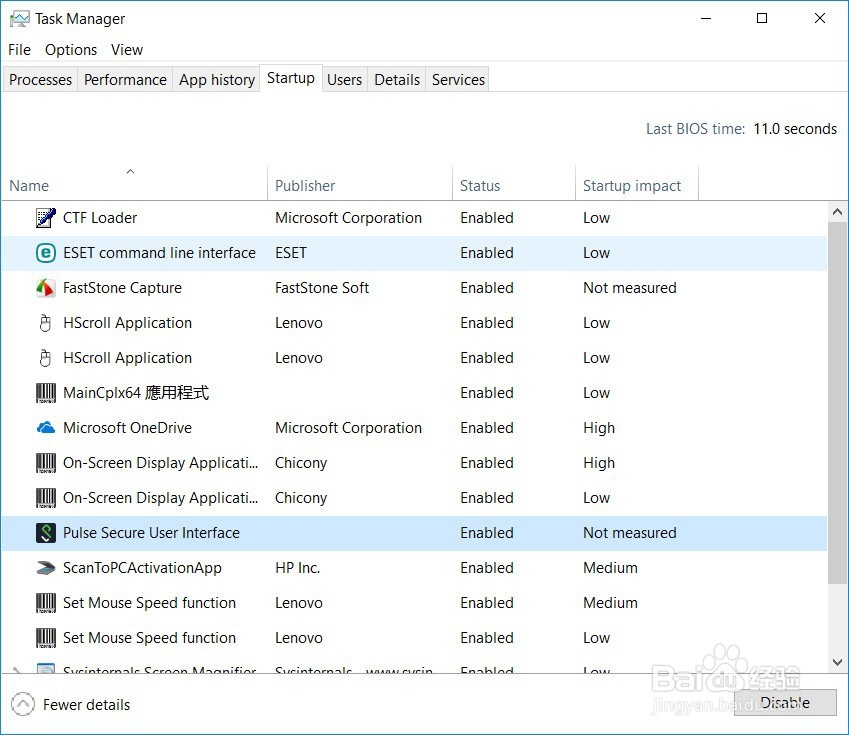Open the File menu
Viewport: 849px width, 735px height.
[20, 50]
